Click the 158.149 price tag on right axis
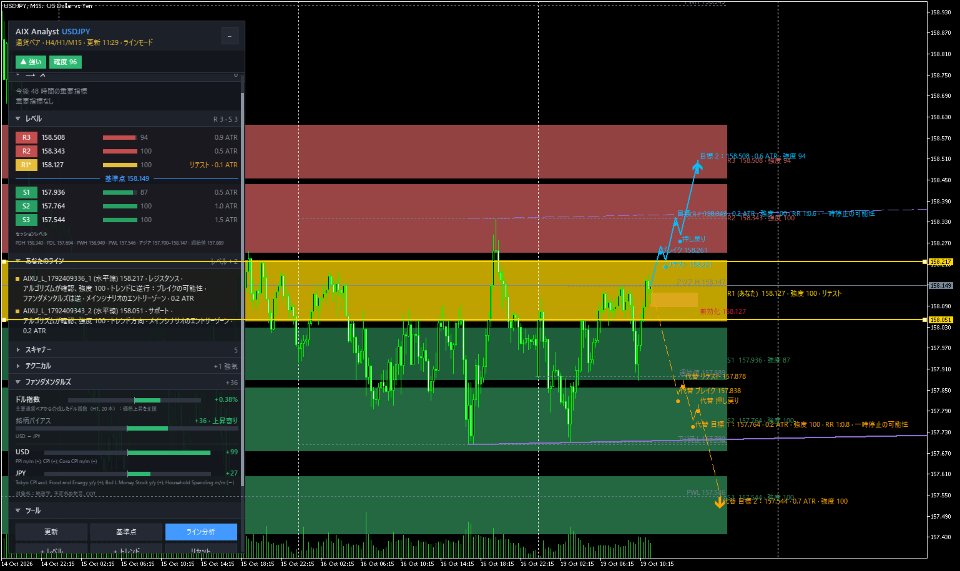The width and height of the screenshot is (960, 571). pos(941,285)
